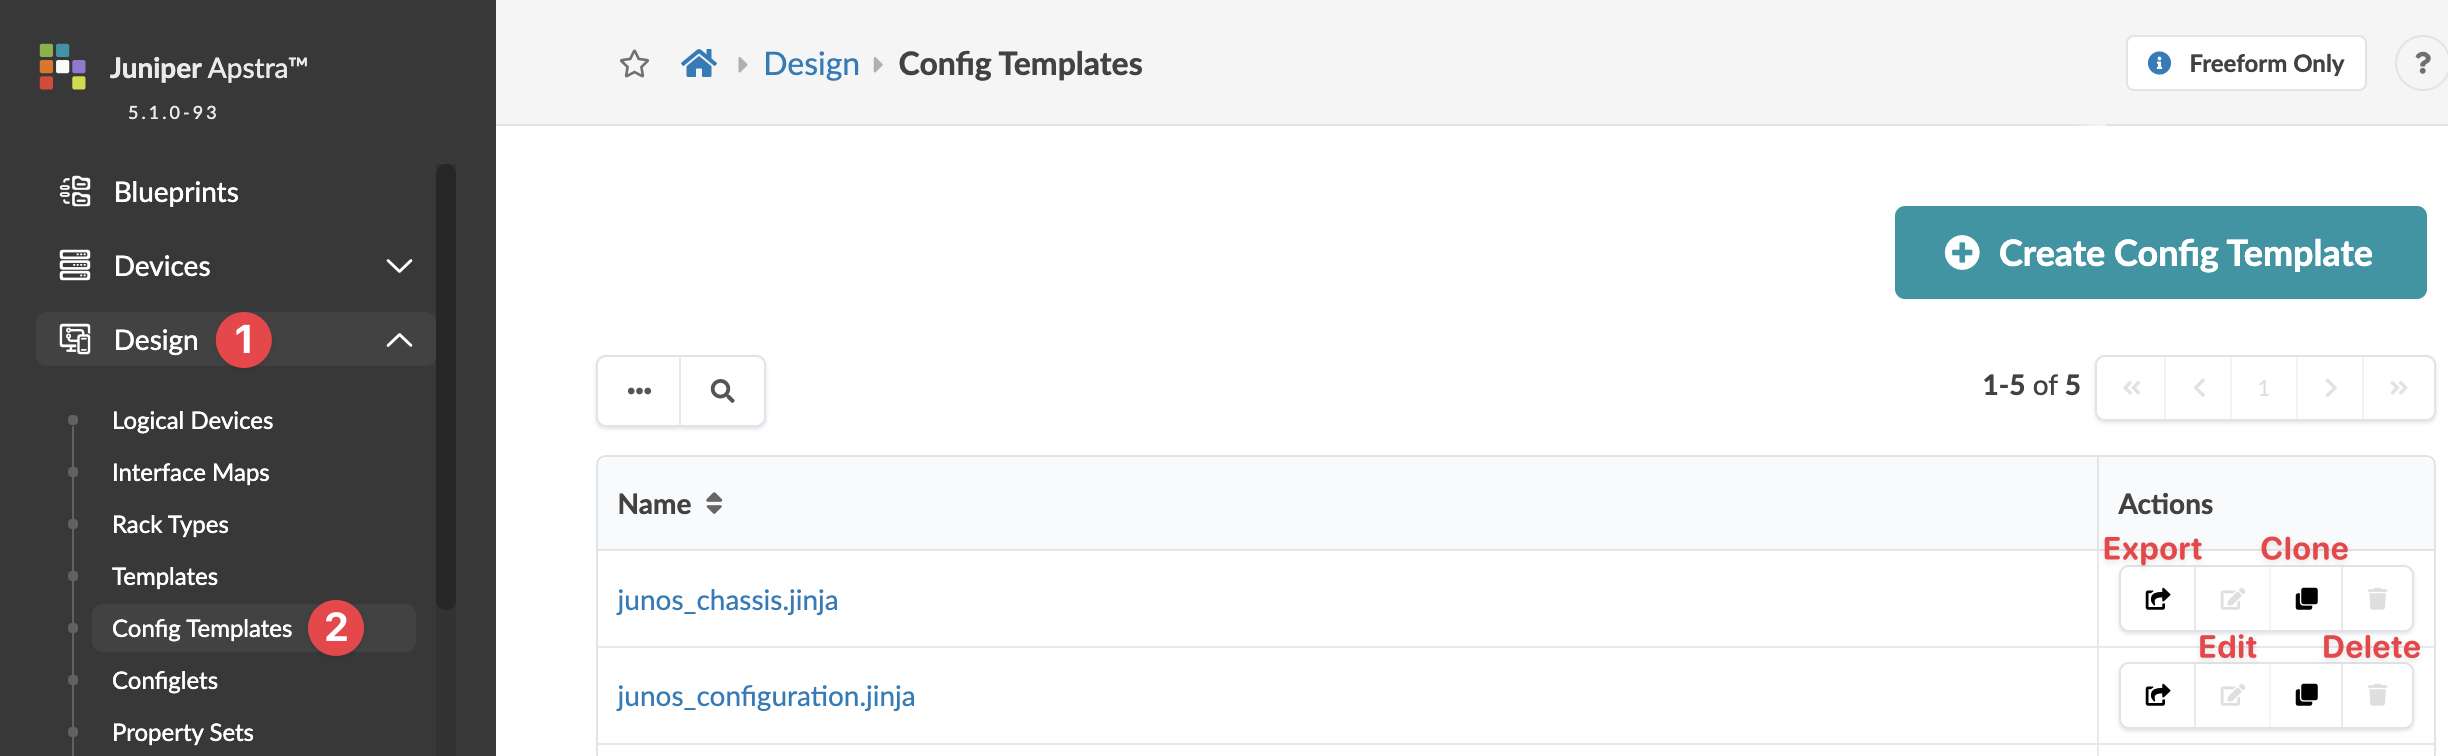Open Logical Devices in the sidebar
Screen dimensions: 2448x756
[192, 421]
